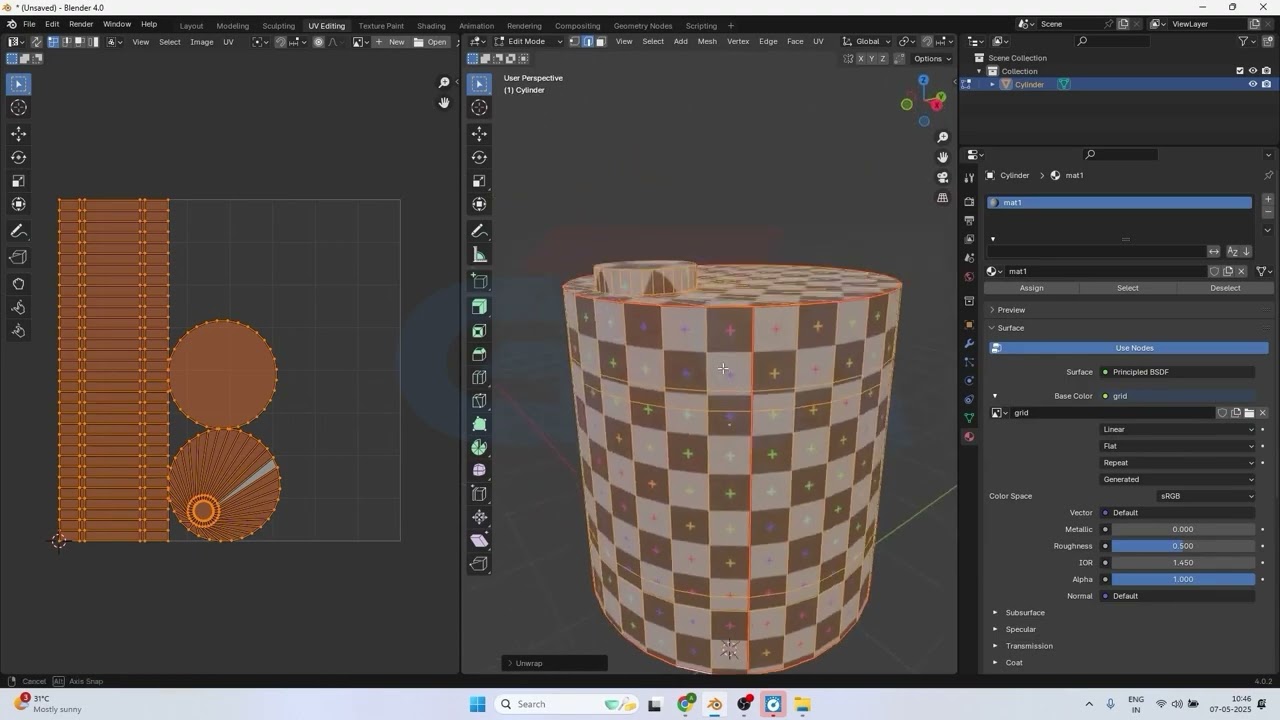1280x720 pixels.
Task: Select the Grab tool in UV editor
Action: pos(18,283)
